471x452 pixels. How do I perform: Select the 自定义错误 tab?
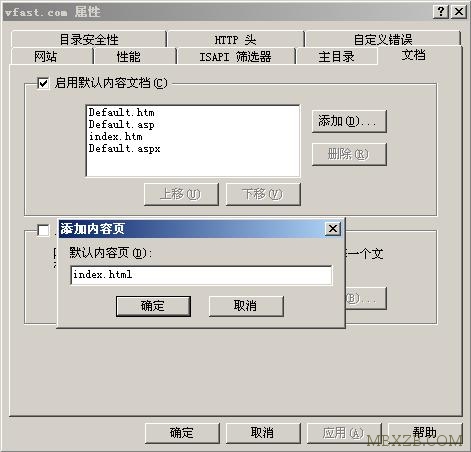(383, 39)
